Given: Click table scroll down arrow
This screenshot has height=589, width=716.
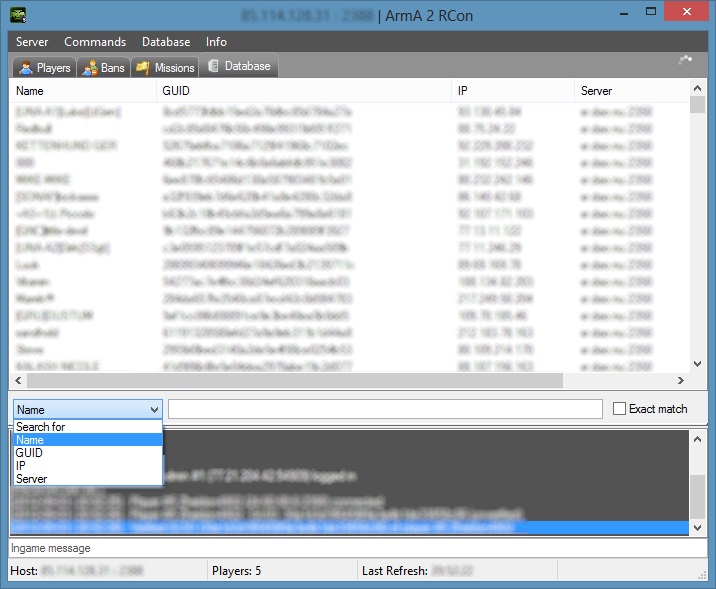Looking at the screenshot, I should pos(697,364).
